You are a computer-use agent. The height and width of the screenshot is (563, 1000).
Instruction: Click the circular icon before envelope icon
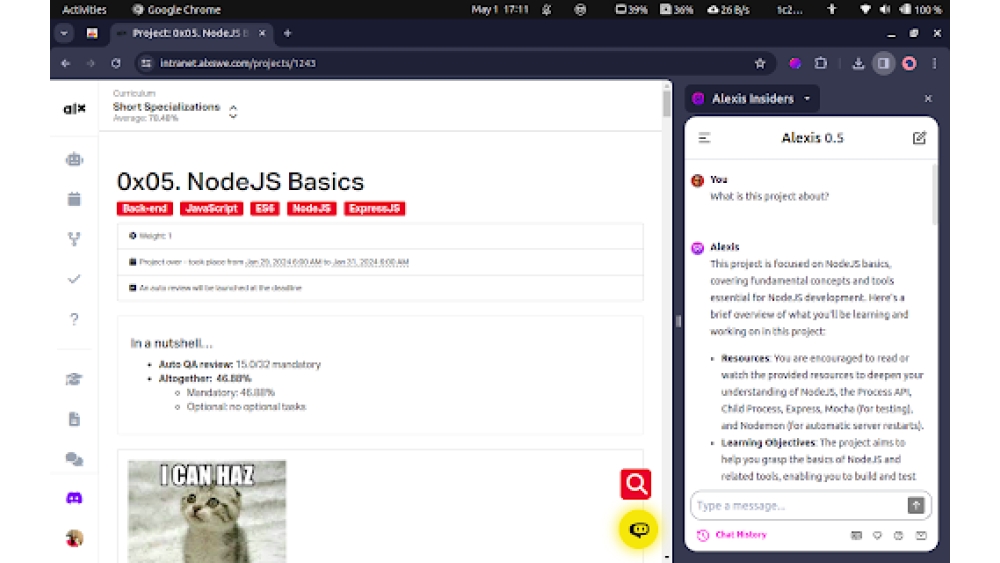[899, 536]
